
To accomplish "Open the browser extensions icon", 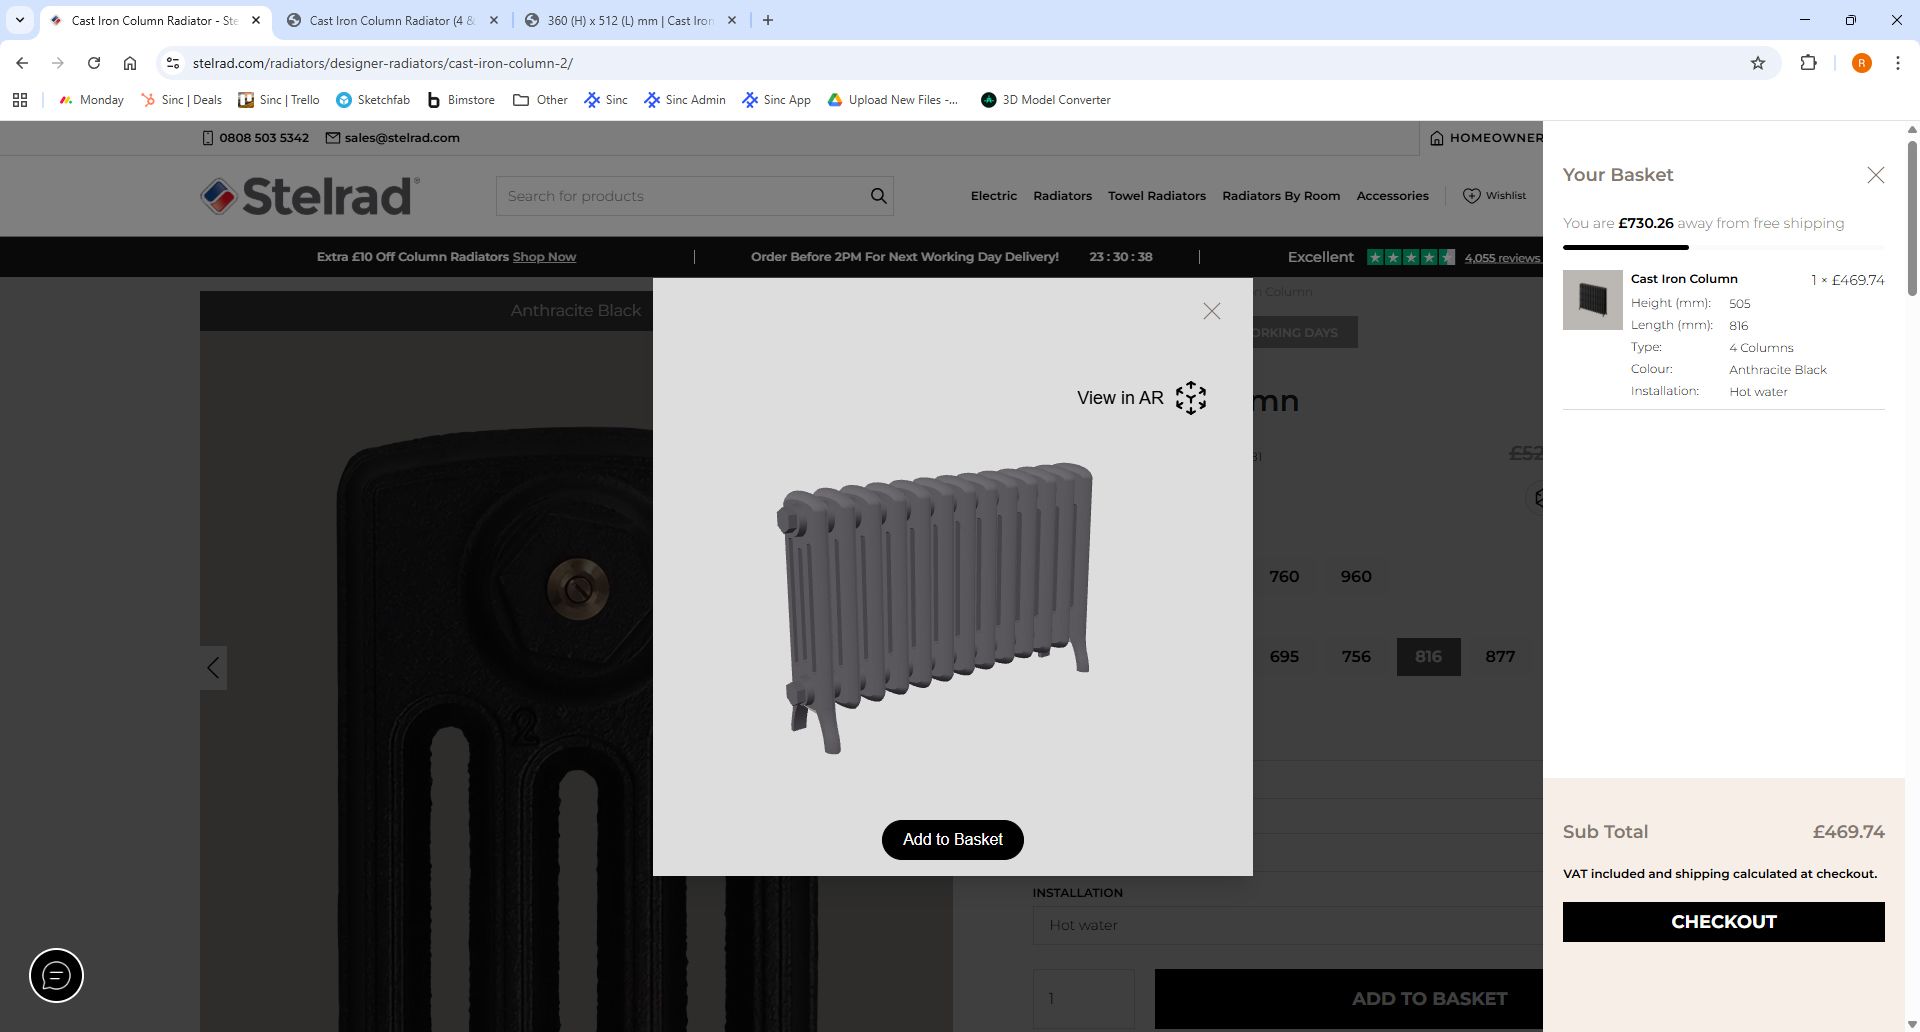I will [1808, 63].
